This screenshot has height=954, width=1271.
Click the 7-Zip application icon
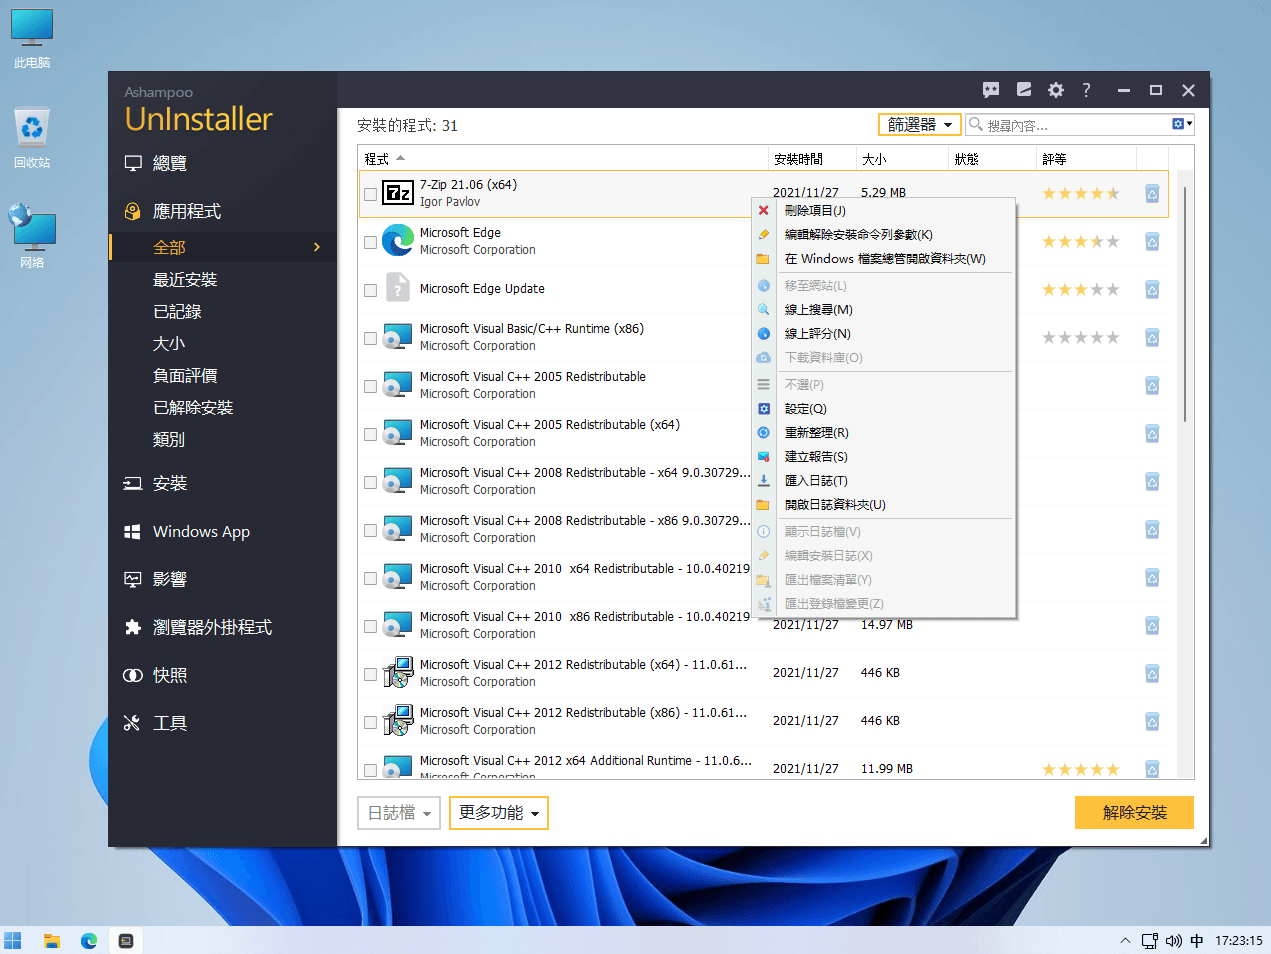click(398, 193)
